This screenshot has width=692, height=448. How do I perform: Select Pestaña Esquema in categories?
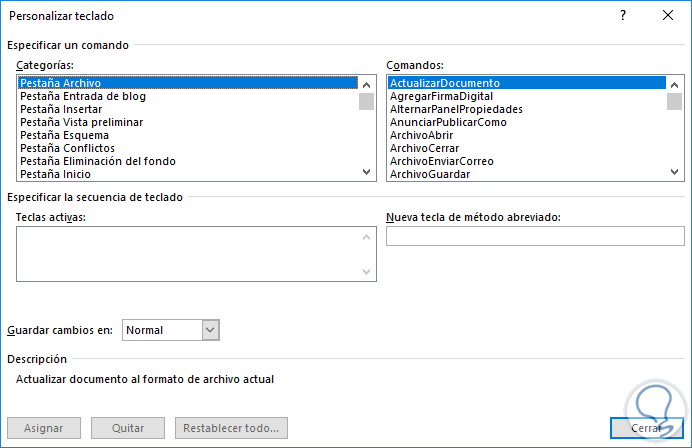pos(64,135)
